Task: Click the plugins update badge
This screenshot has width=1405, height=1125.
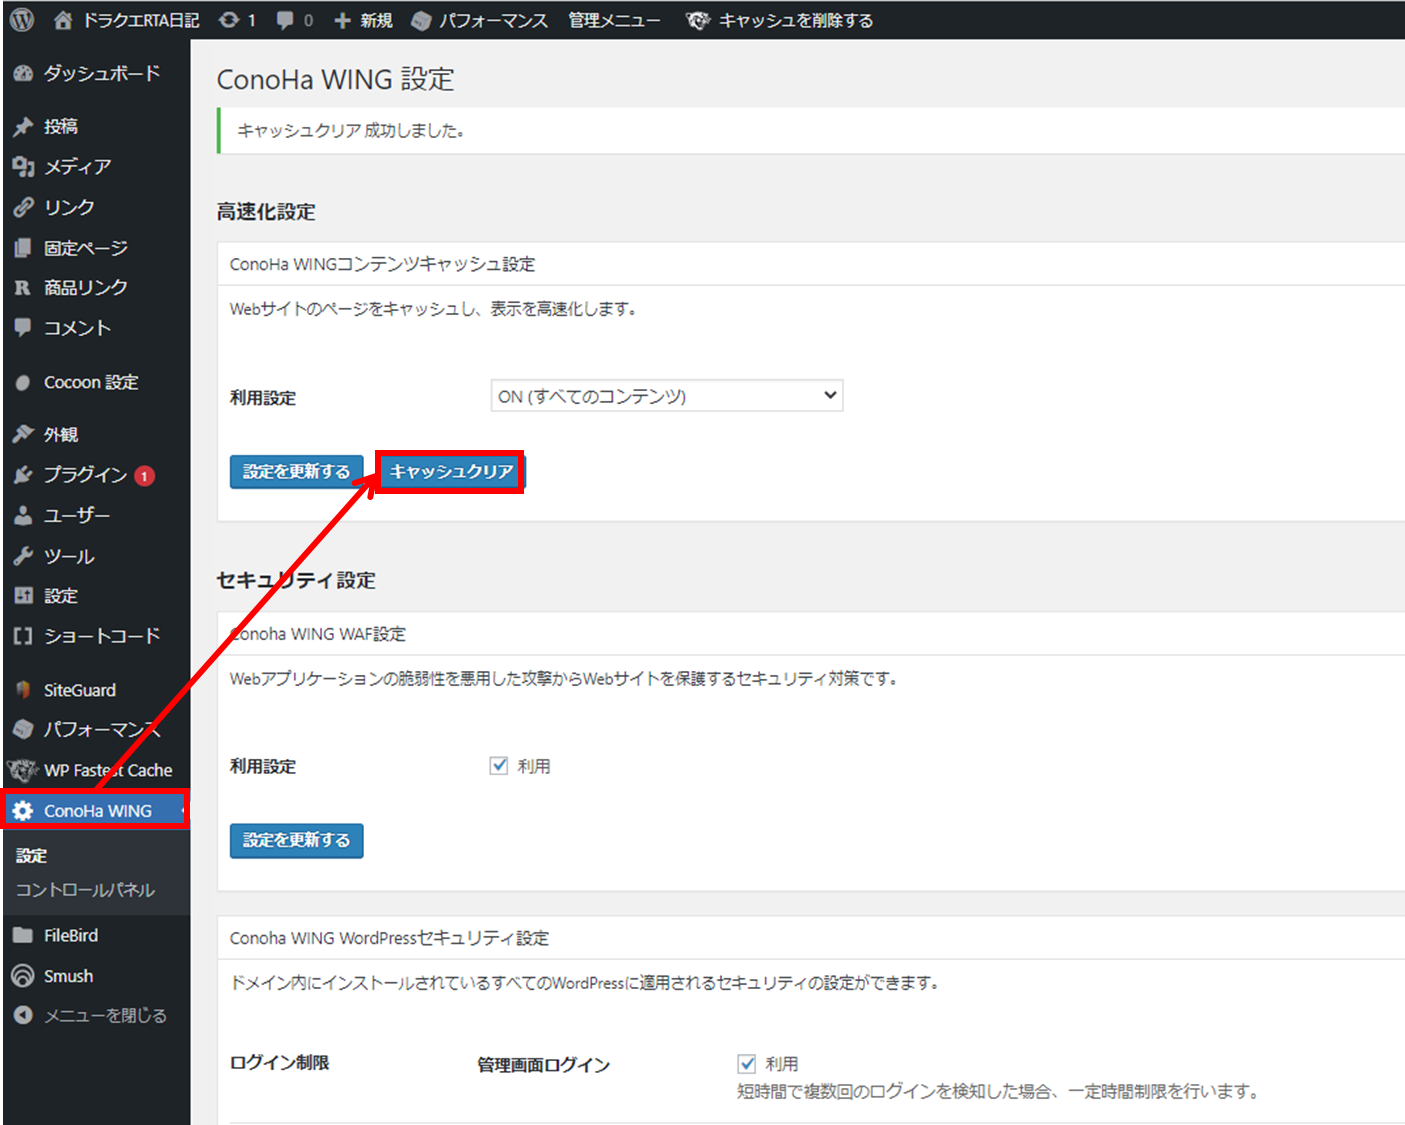Action: pyautogui.click(x=145, y=476)
